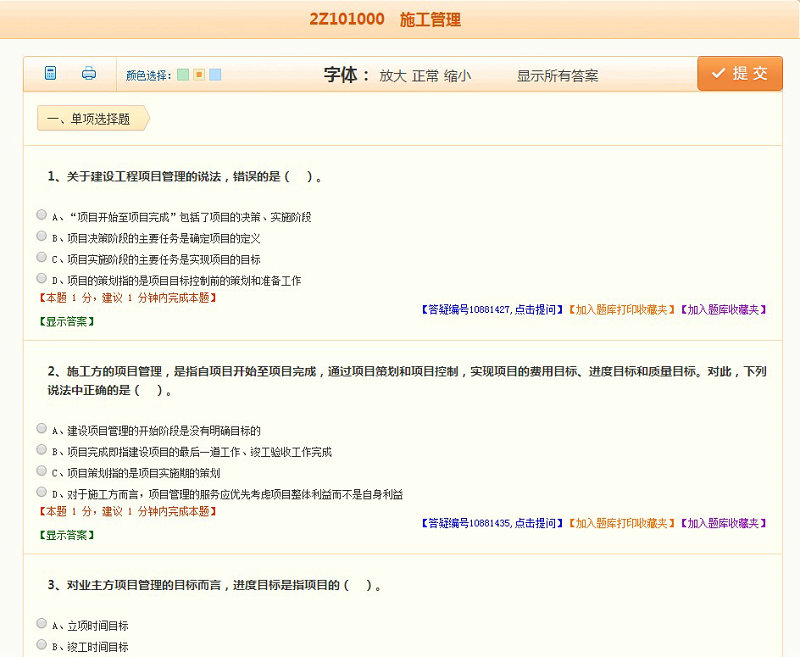The width and height of the screenshot is (800, 657).
Task: Choose option C for question 1
Action: [x=41, y=258]
